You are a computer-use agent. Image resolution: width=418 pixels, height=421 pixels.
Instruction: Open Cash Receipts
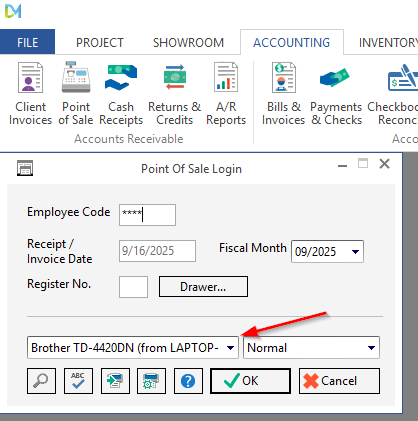(x=121, y=94)
